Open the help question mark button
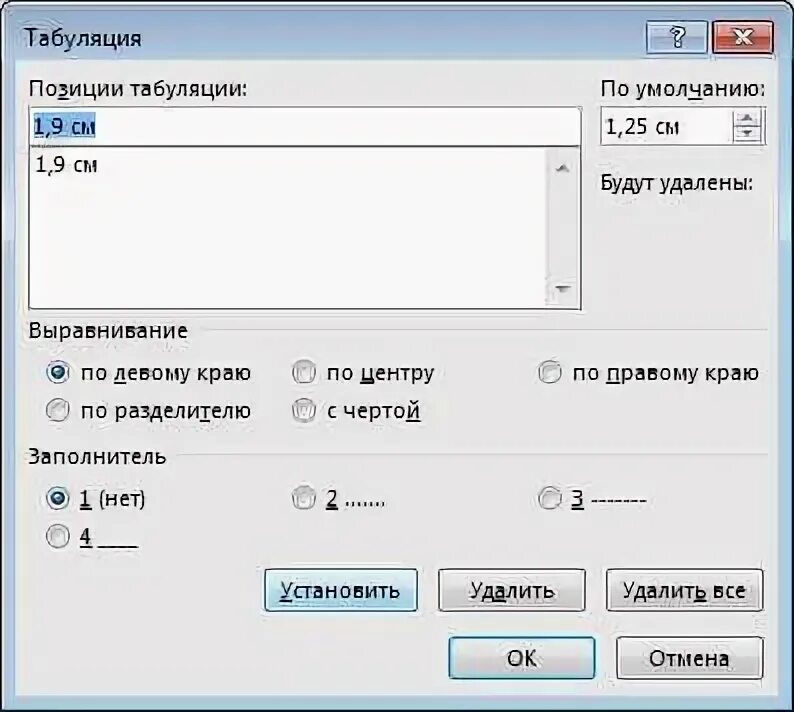Viewport: 794px width, 712px height. (677, 37)
